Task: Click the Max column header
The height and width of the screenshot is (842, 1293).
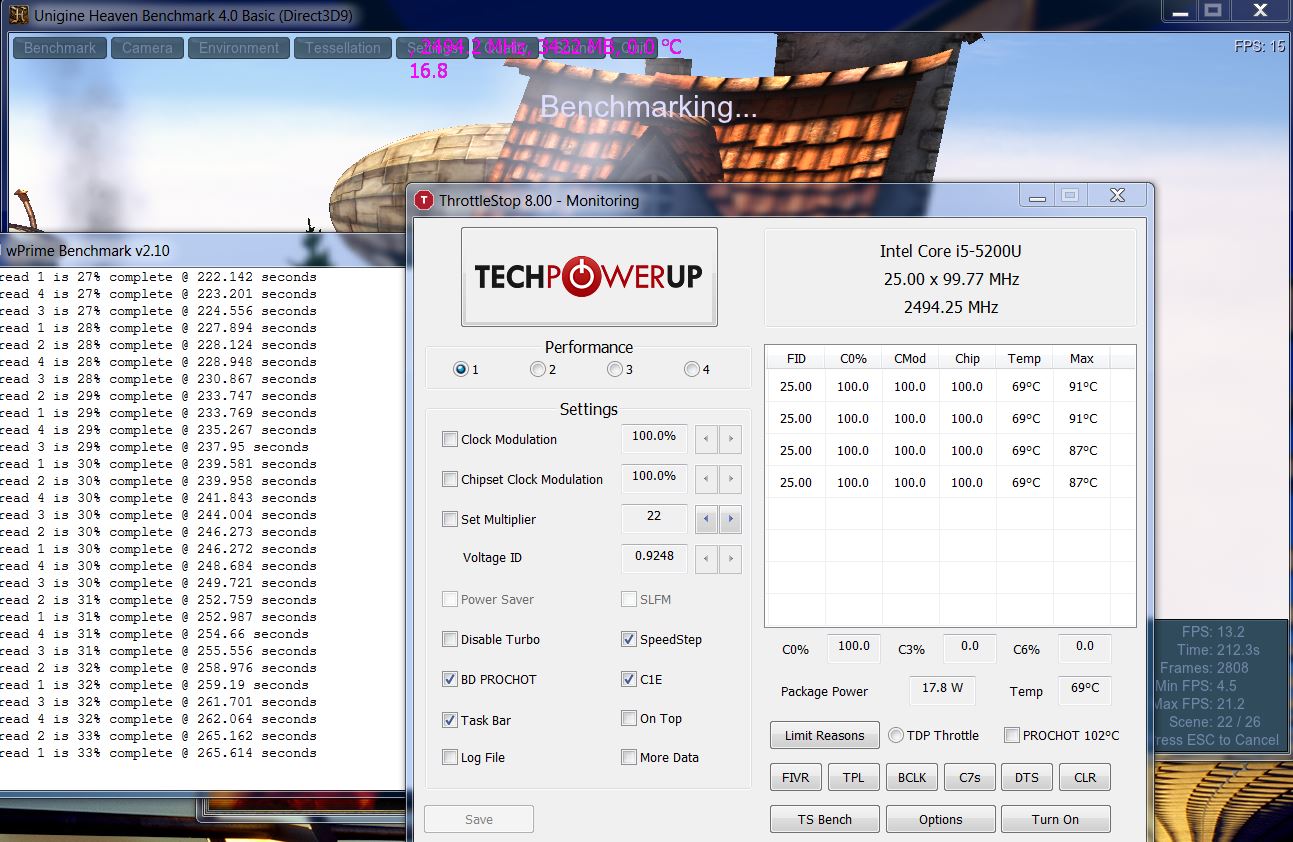Action: pos(1082,358)
